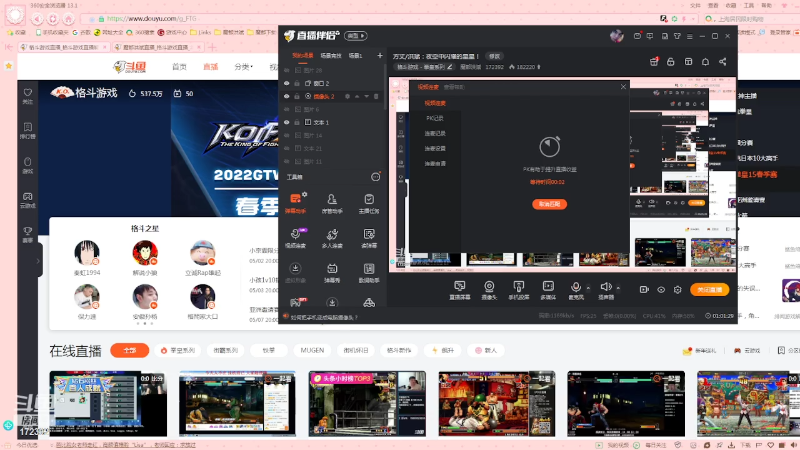Screen dimensions: 800x450
Task: Open the gift box icon in stream header
Action: pos(654,62)
